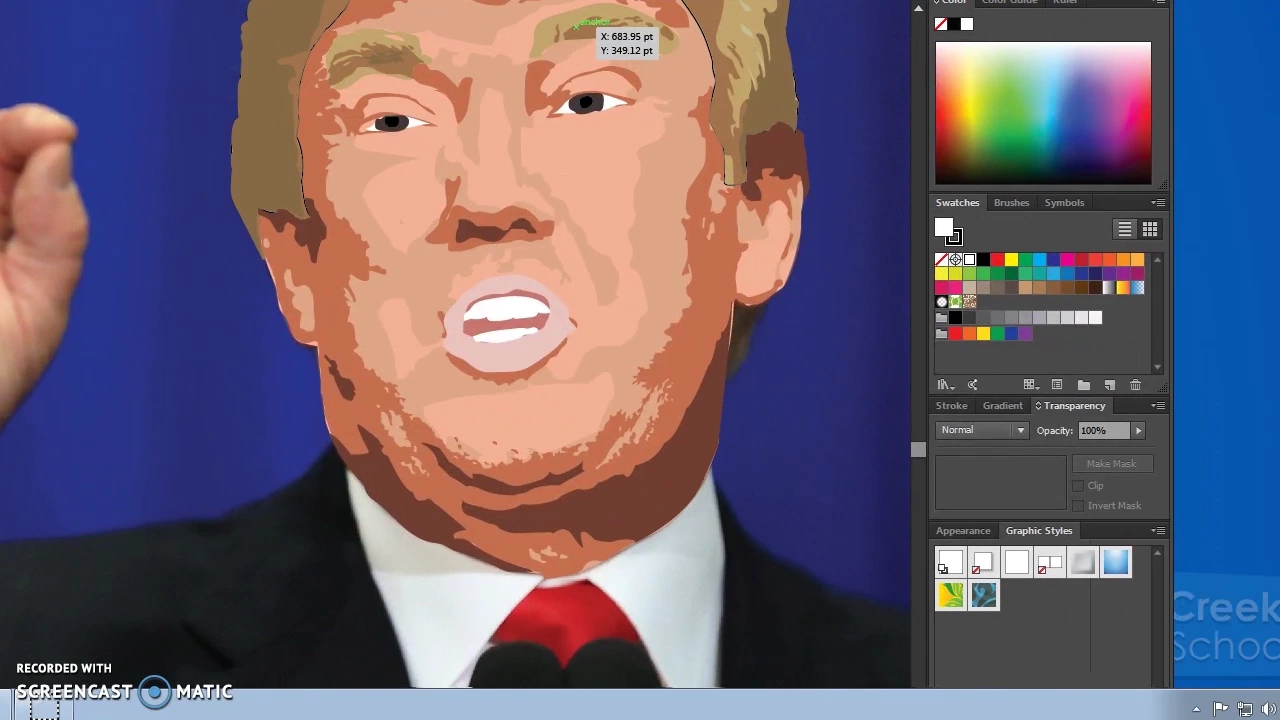Open the network icon in system tray
The image size is (1280, 720).
(x=1245, y=710)
